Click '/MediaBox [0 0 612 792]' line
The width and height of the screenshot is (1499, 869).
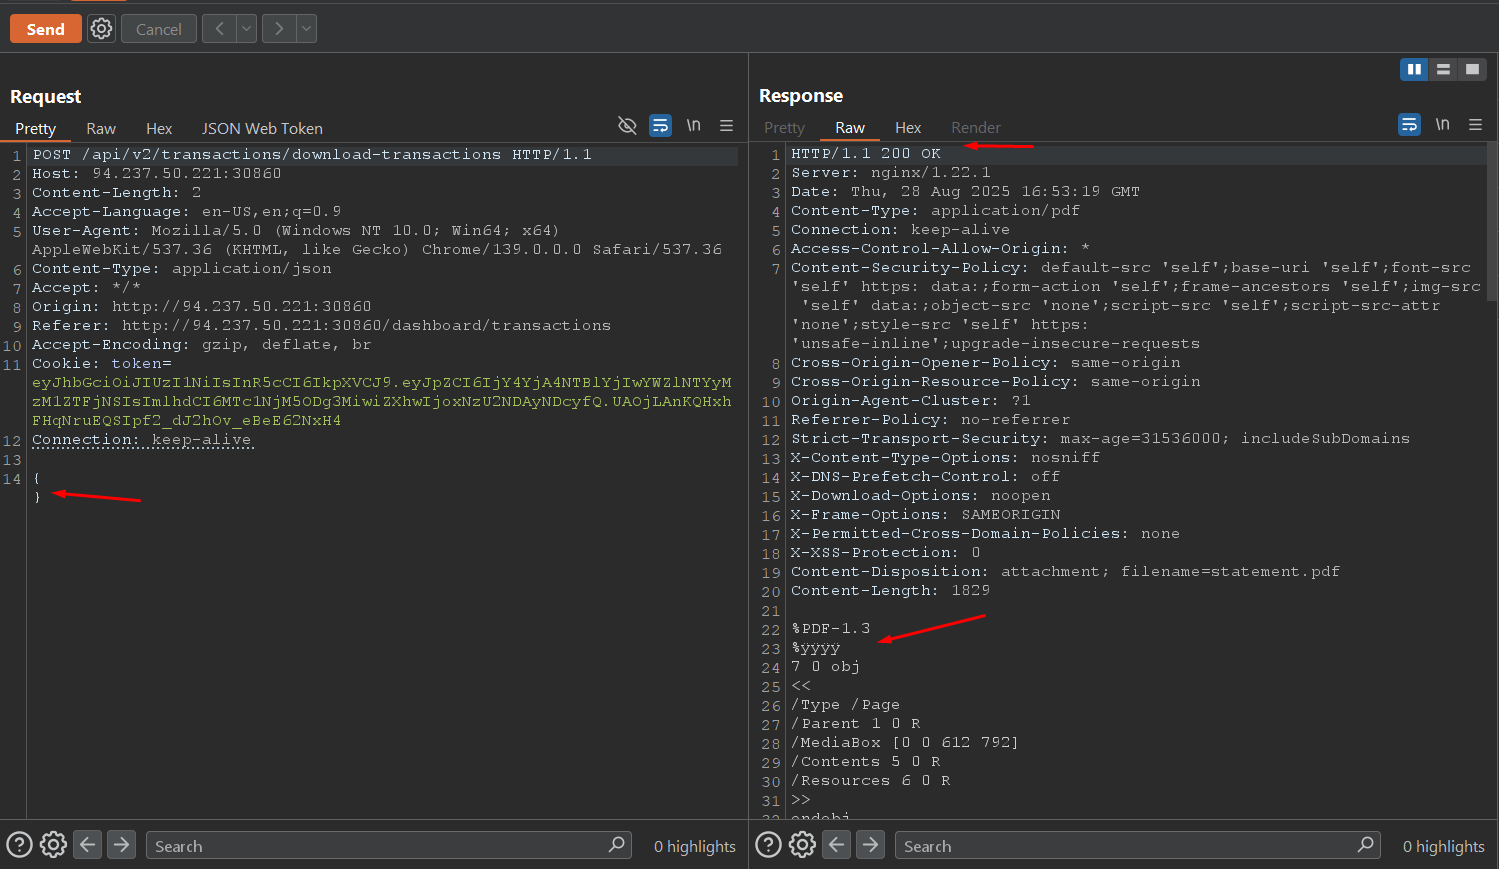point(905,743)
